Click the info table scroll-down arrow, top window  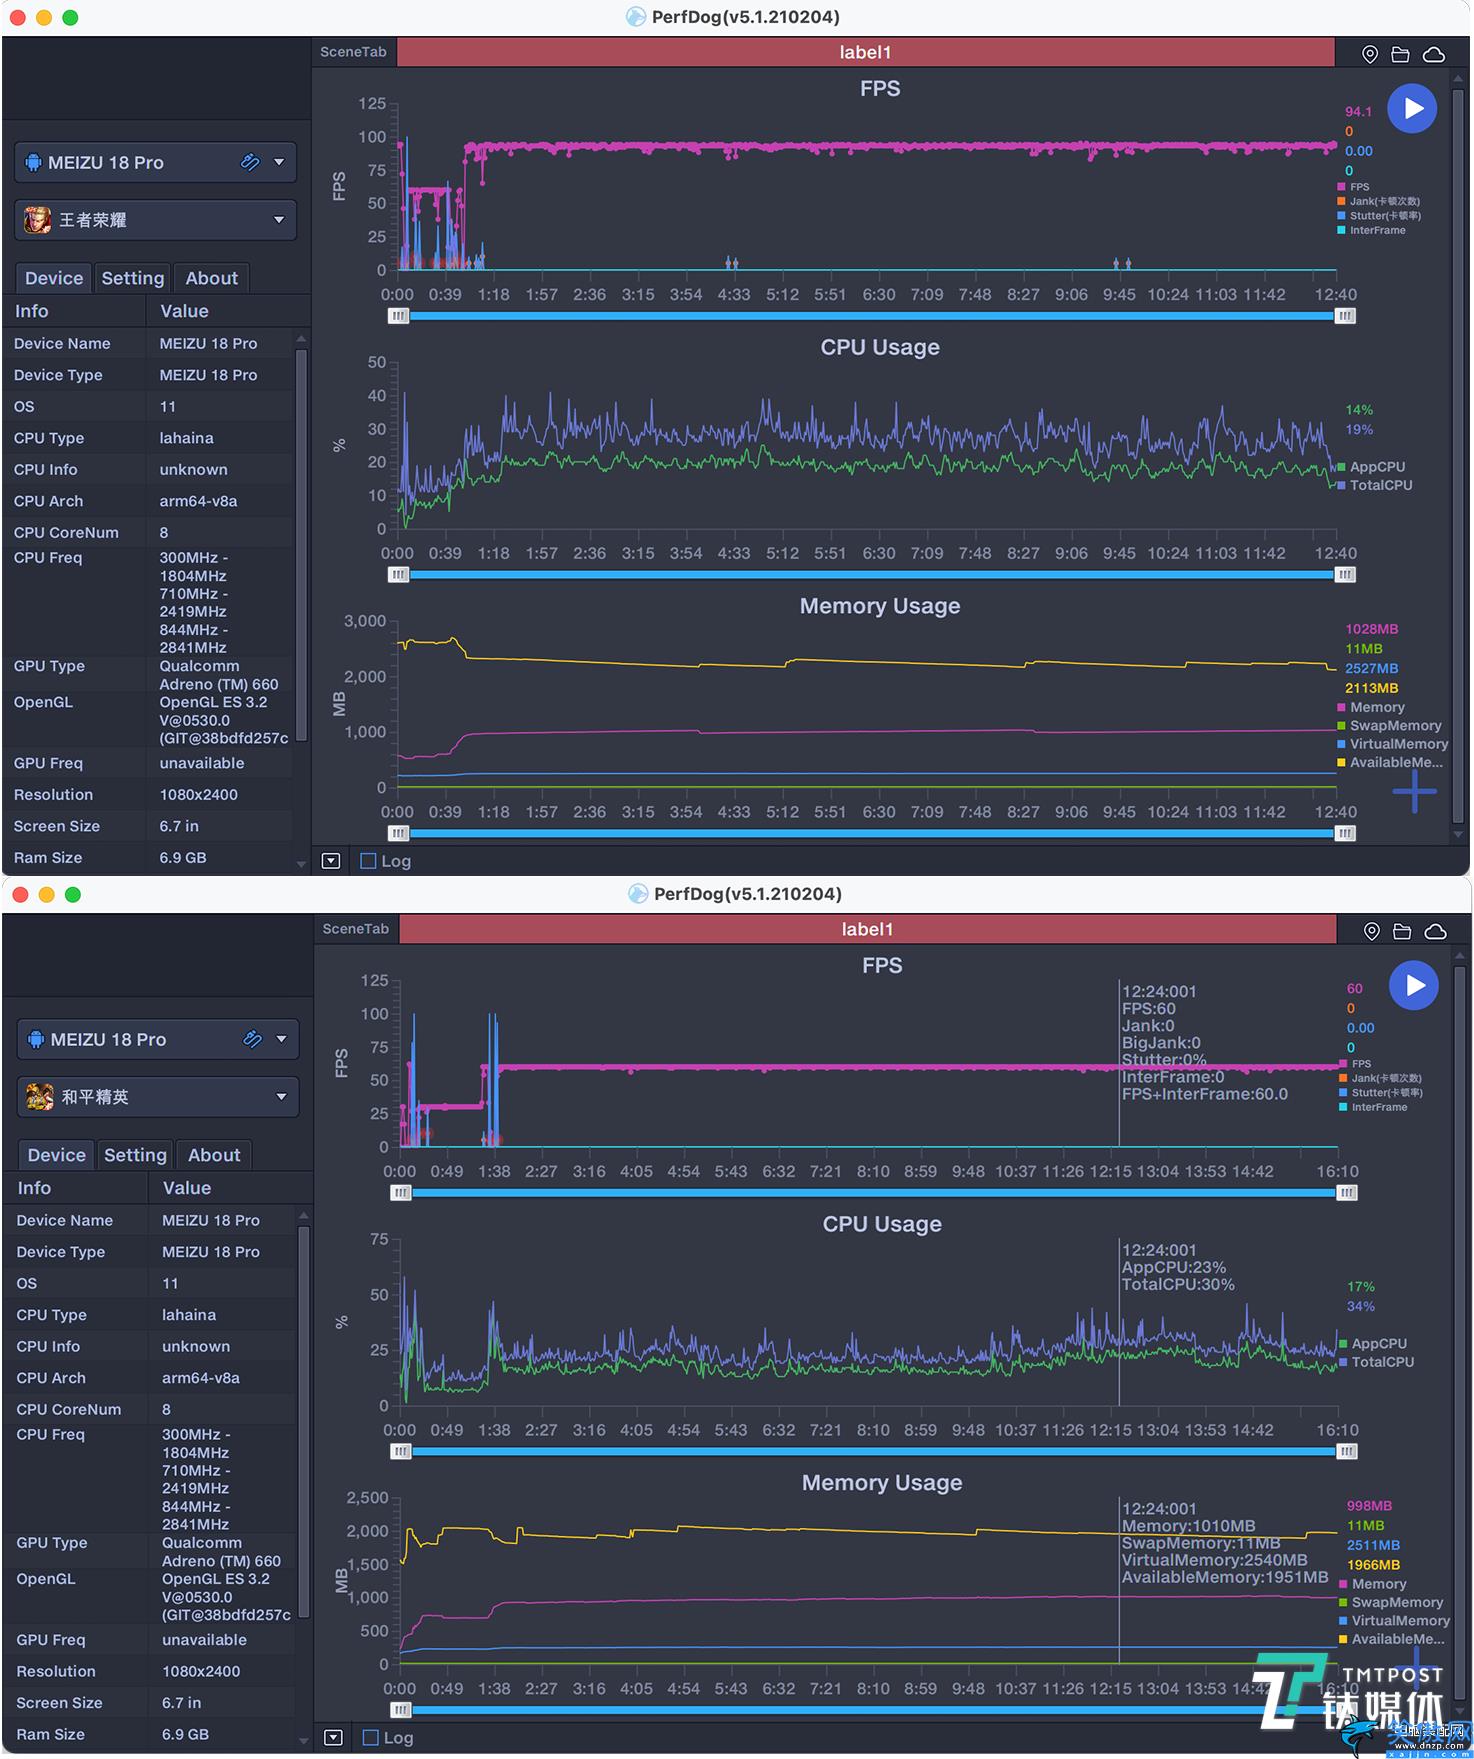(302, 864)
